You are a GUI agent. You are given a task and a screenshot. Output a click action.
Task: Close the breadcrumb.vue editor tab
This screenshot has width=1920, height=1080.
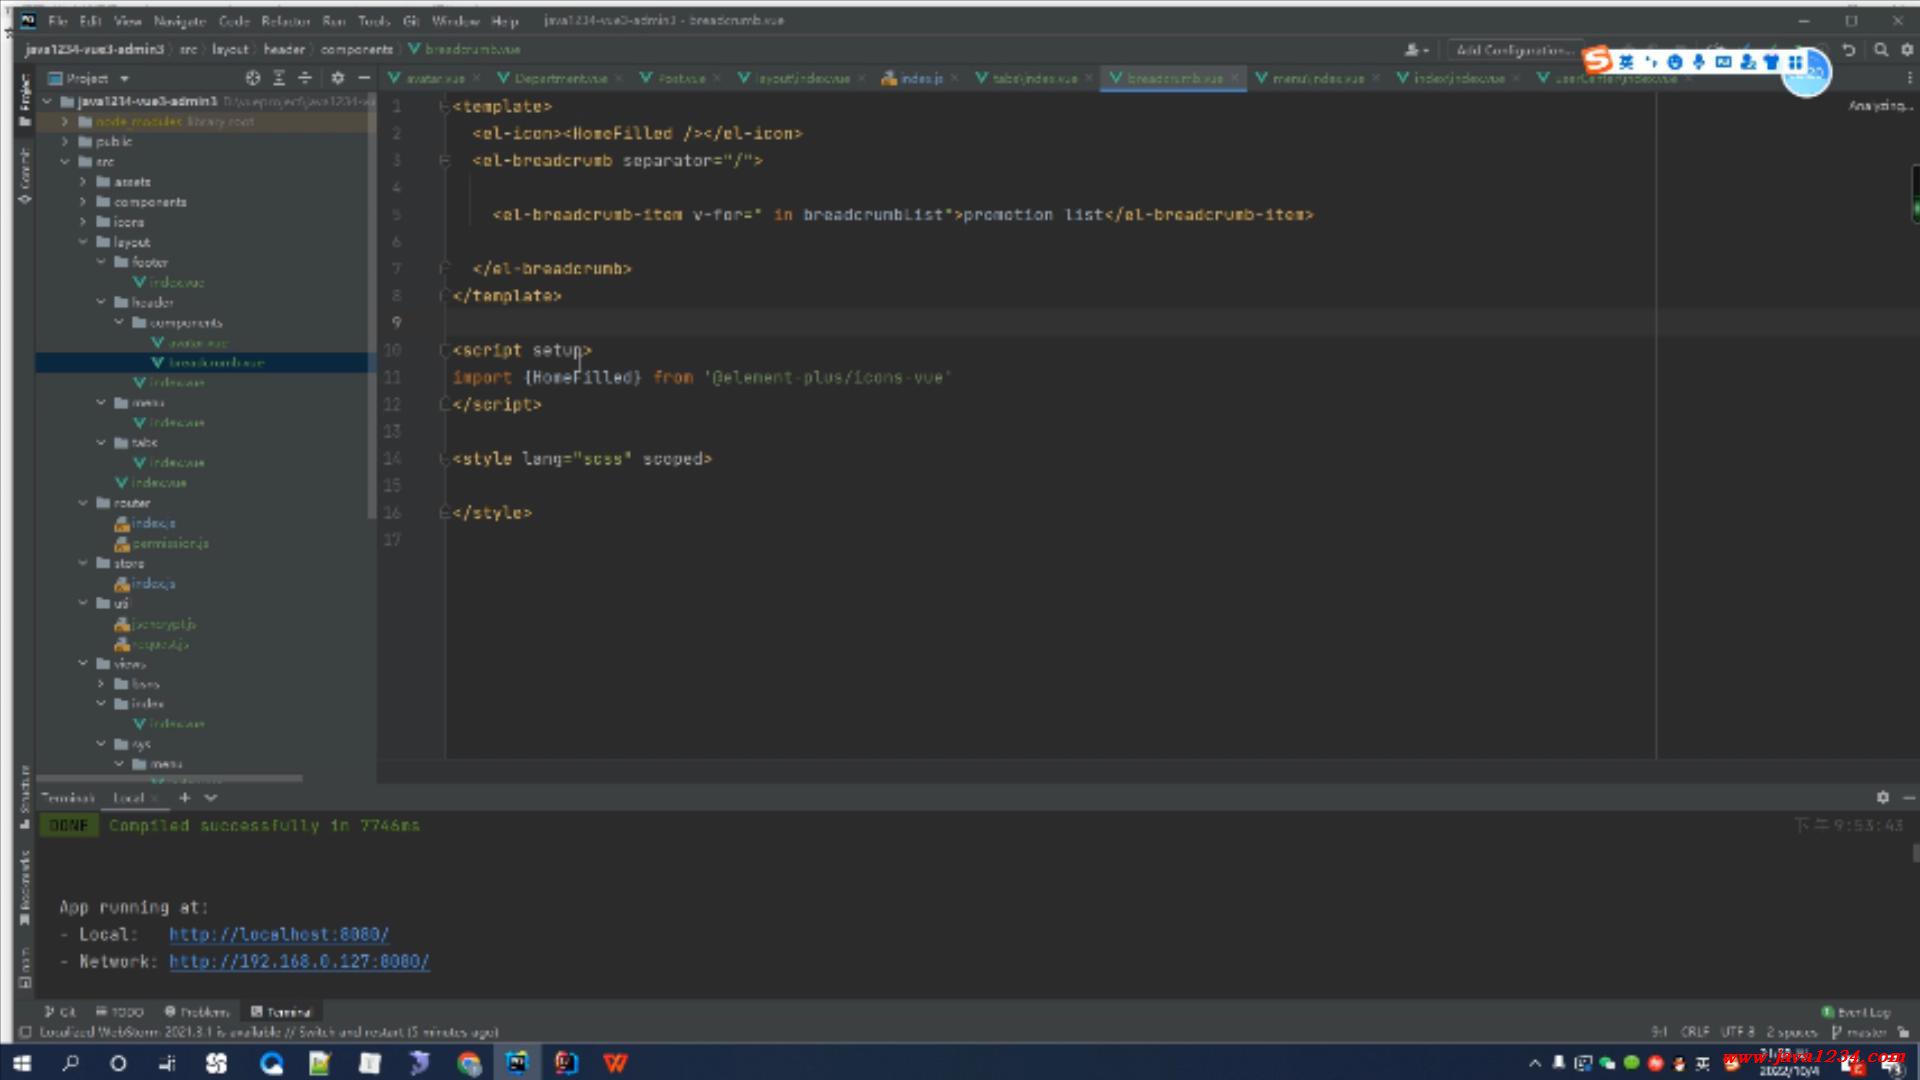(x=1235, y=78)
